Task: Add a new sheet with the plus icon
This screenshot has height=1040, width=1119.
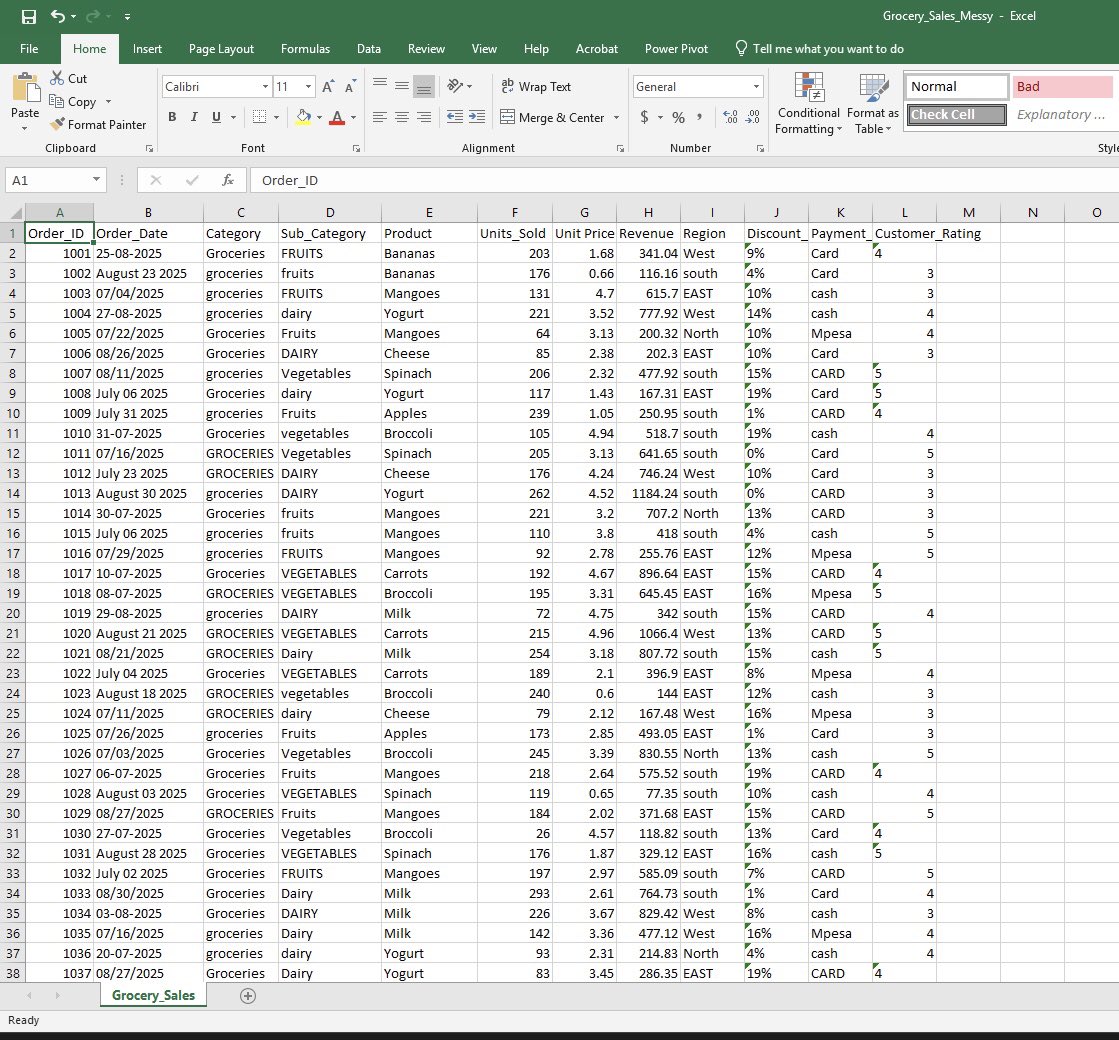Action: 248,996
